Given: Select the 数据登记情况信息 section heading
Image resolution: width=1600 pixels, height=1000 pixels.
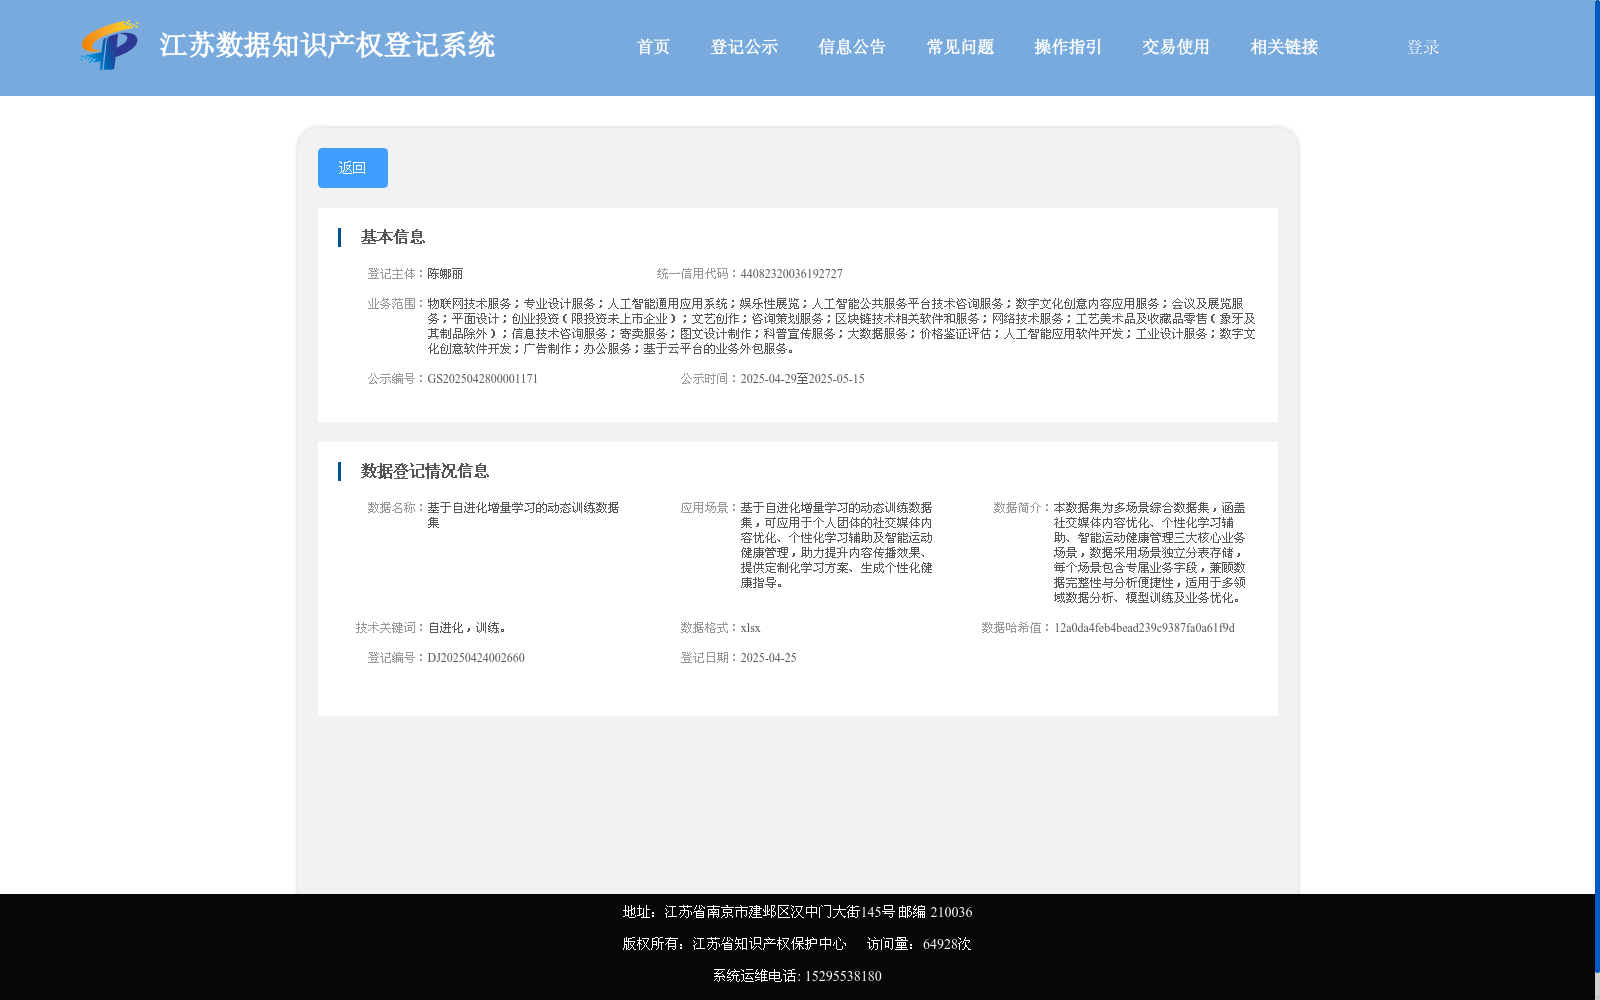Looking at the screenshot, I should click(x=425, y=471).
